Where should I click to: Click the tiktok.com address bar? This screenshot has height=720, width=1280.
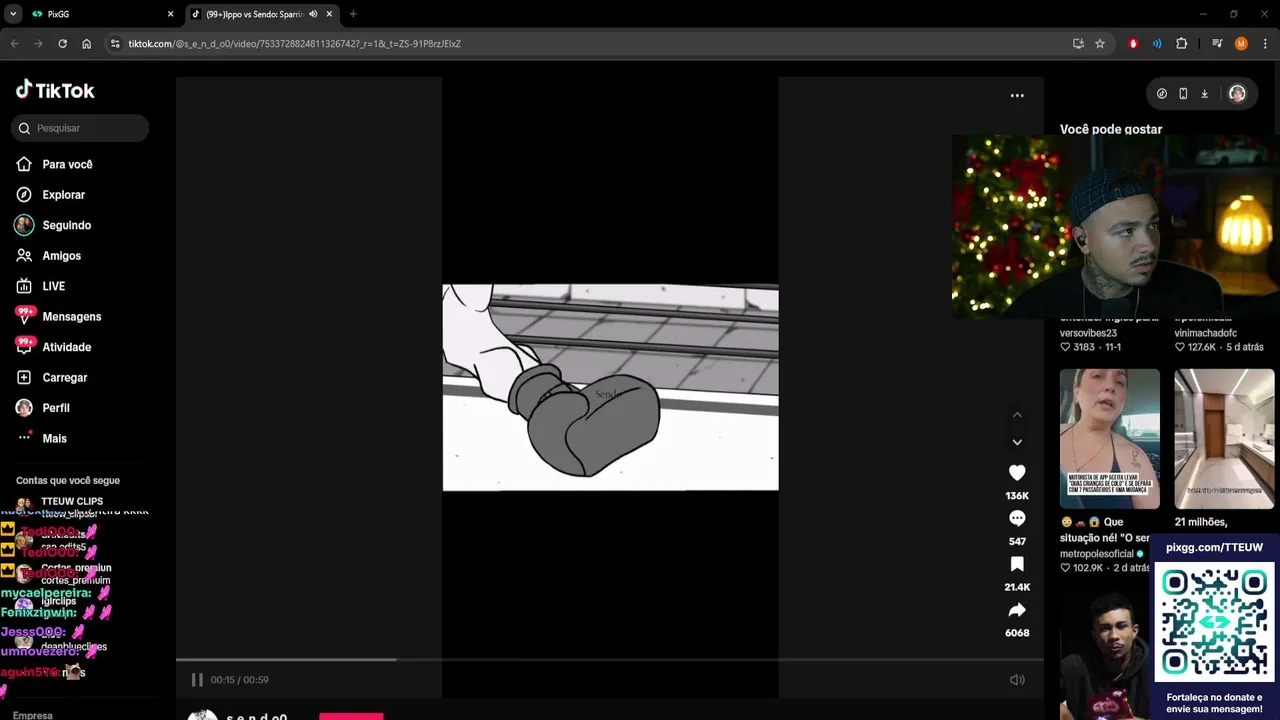[x=590, y=44]
